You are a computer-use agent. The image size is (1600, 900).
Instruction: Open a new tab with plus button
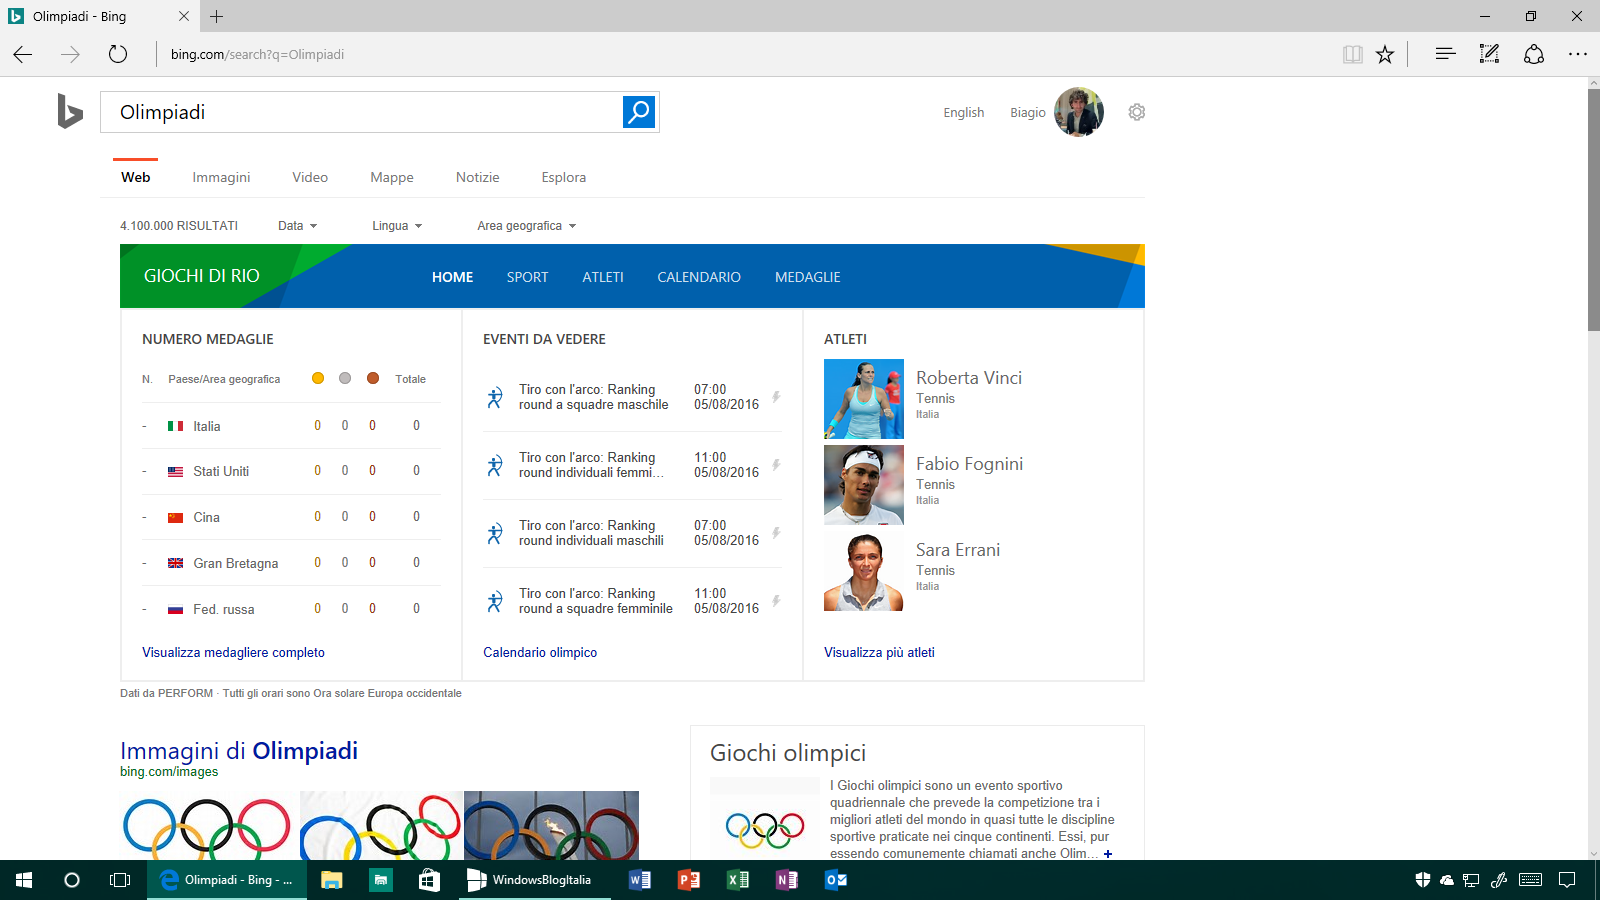[217, 16]
